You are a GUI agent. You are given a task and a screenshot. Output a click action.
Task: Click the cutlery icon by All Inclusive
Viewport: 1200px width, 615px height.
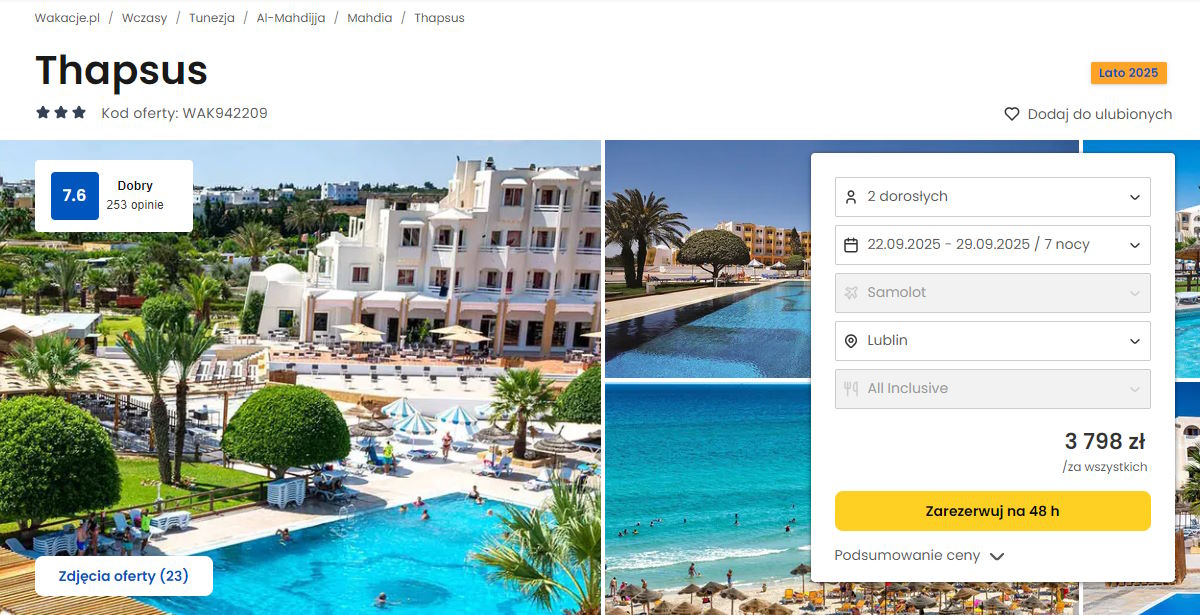click(851, 389)
